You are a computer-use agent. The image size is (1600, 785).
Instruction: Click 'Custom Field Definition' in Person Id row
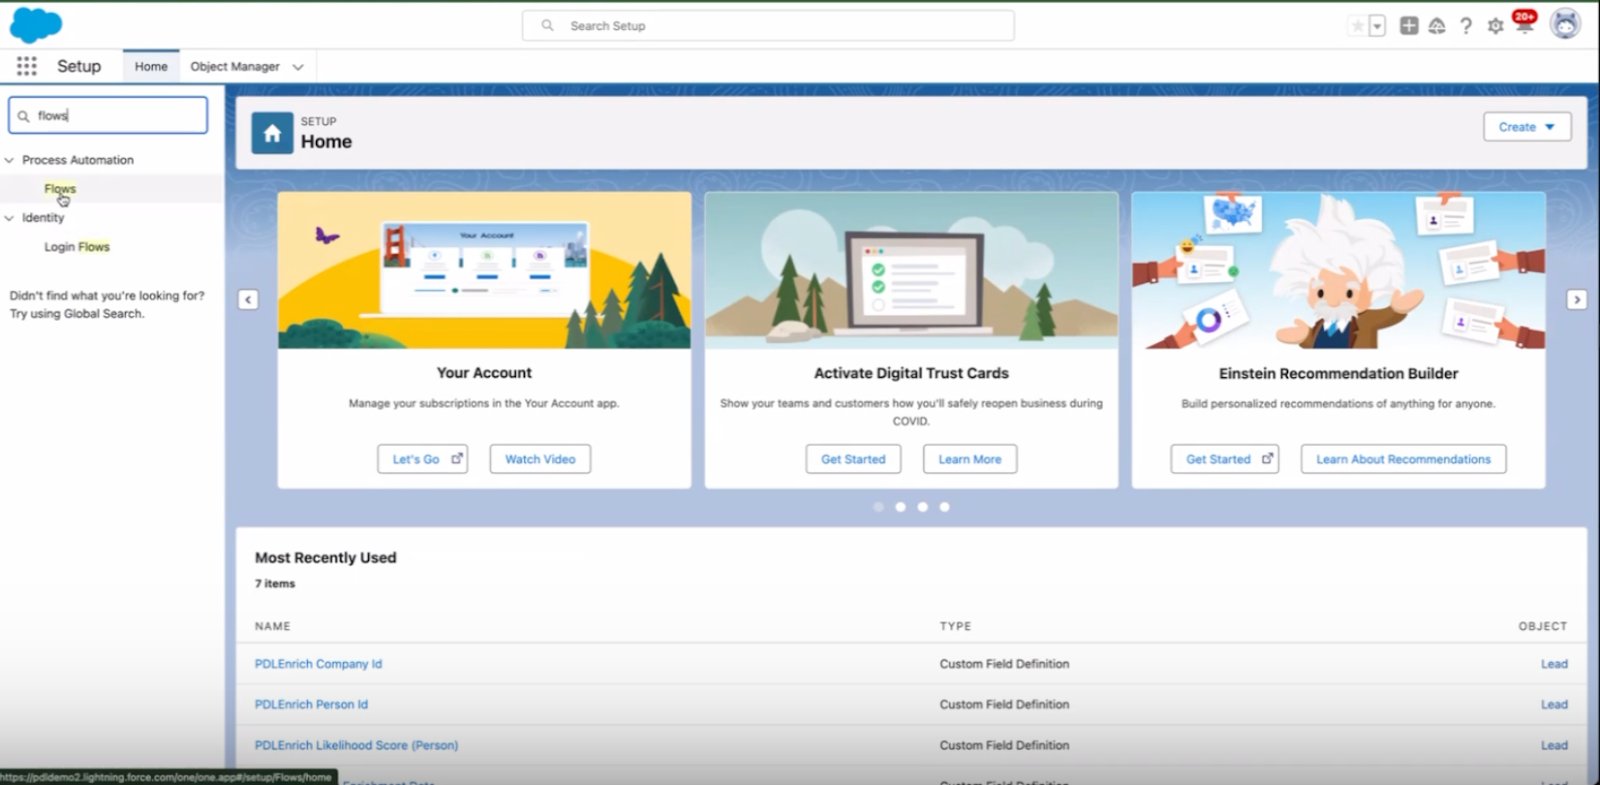click(x=1004, y=705)
